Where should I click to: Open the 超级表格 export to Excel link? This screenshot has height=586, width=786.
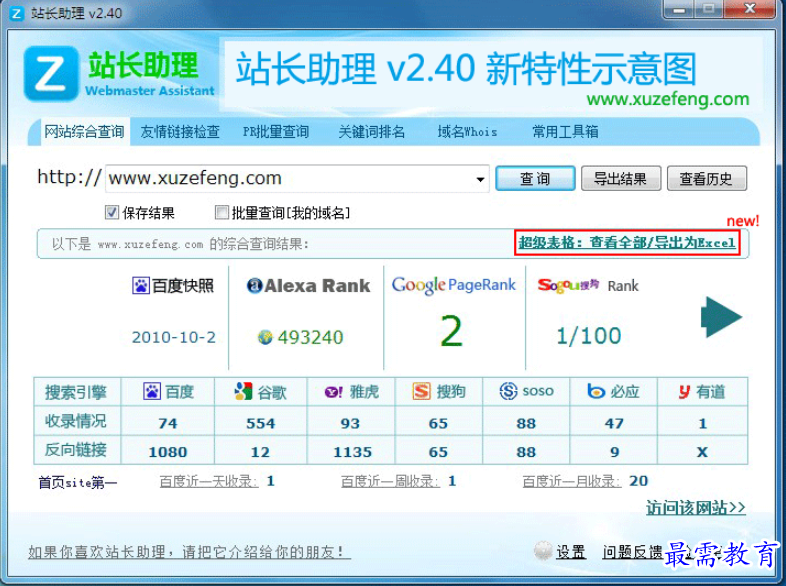tap(627, 243)
